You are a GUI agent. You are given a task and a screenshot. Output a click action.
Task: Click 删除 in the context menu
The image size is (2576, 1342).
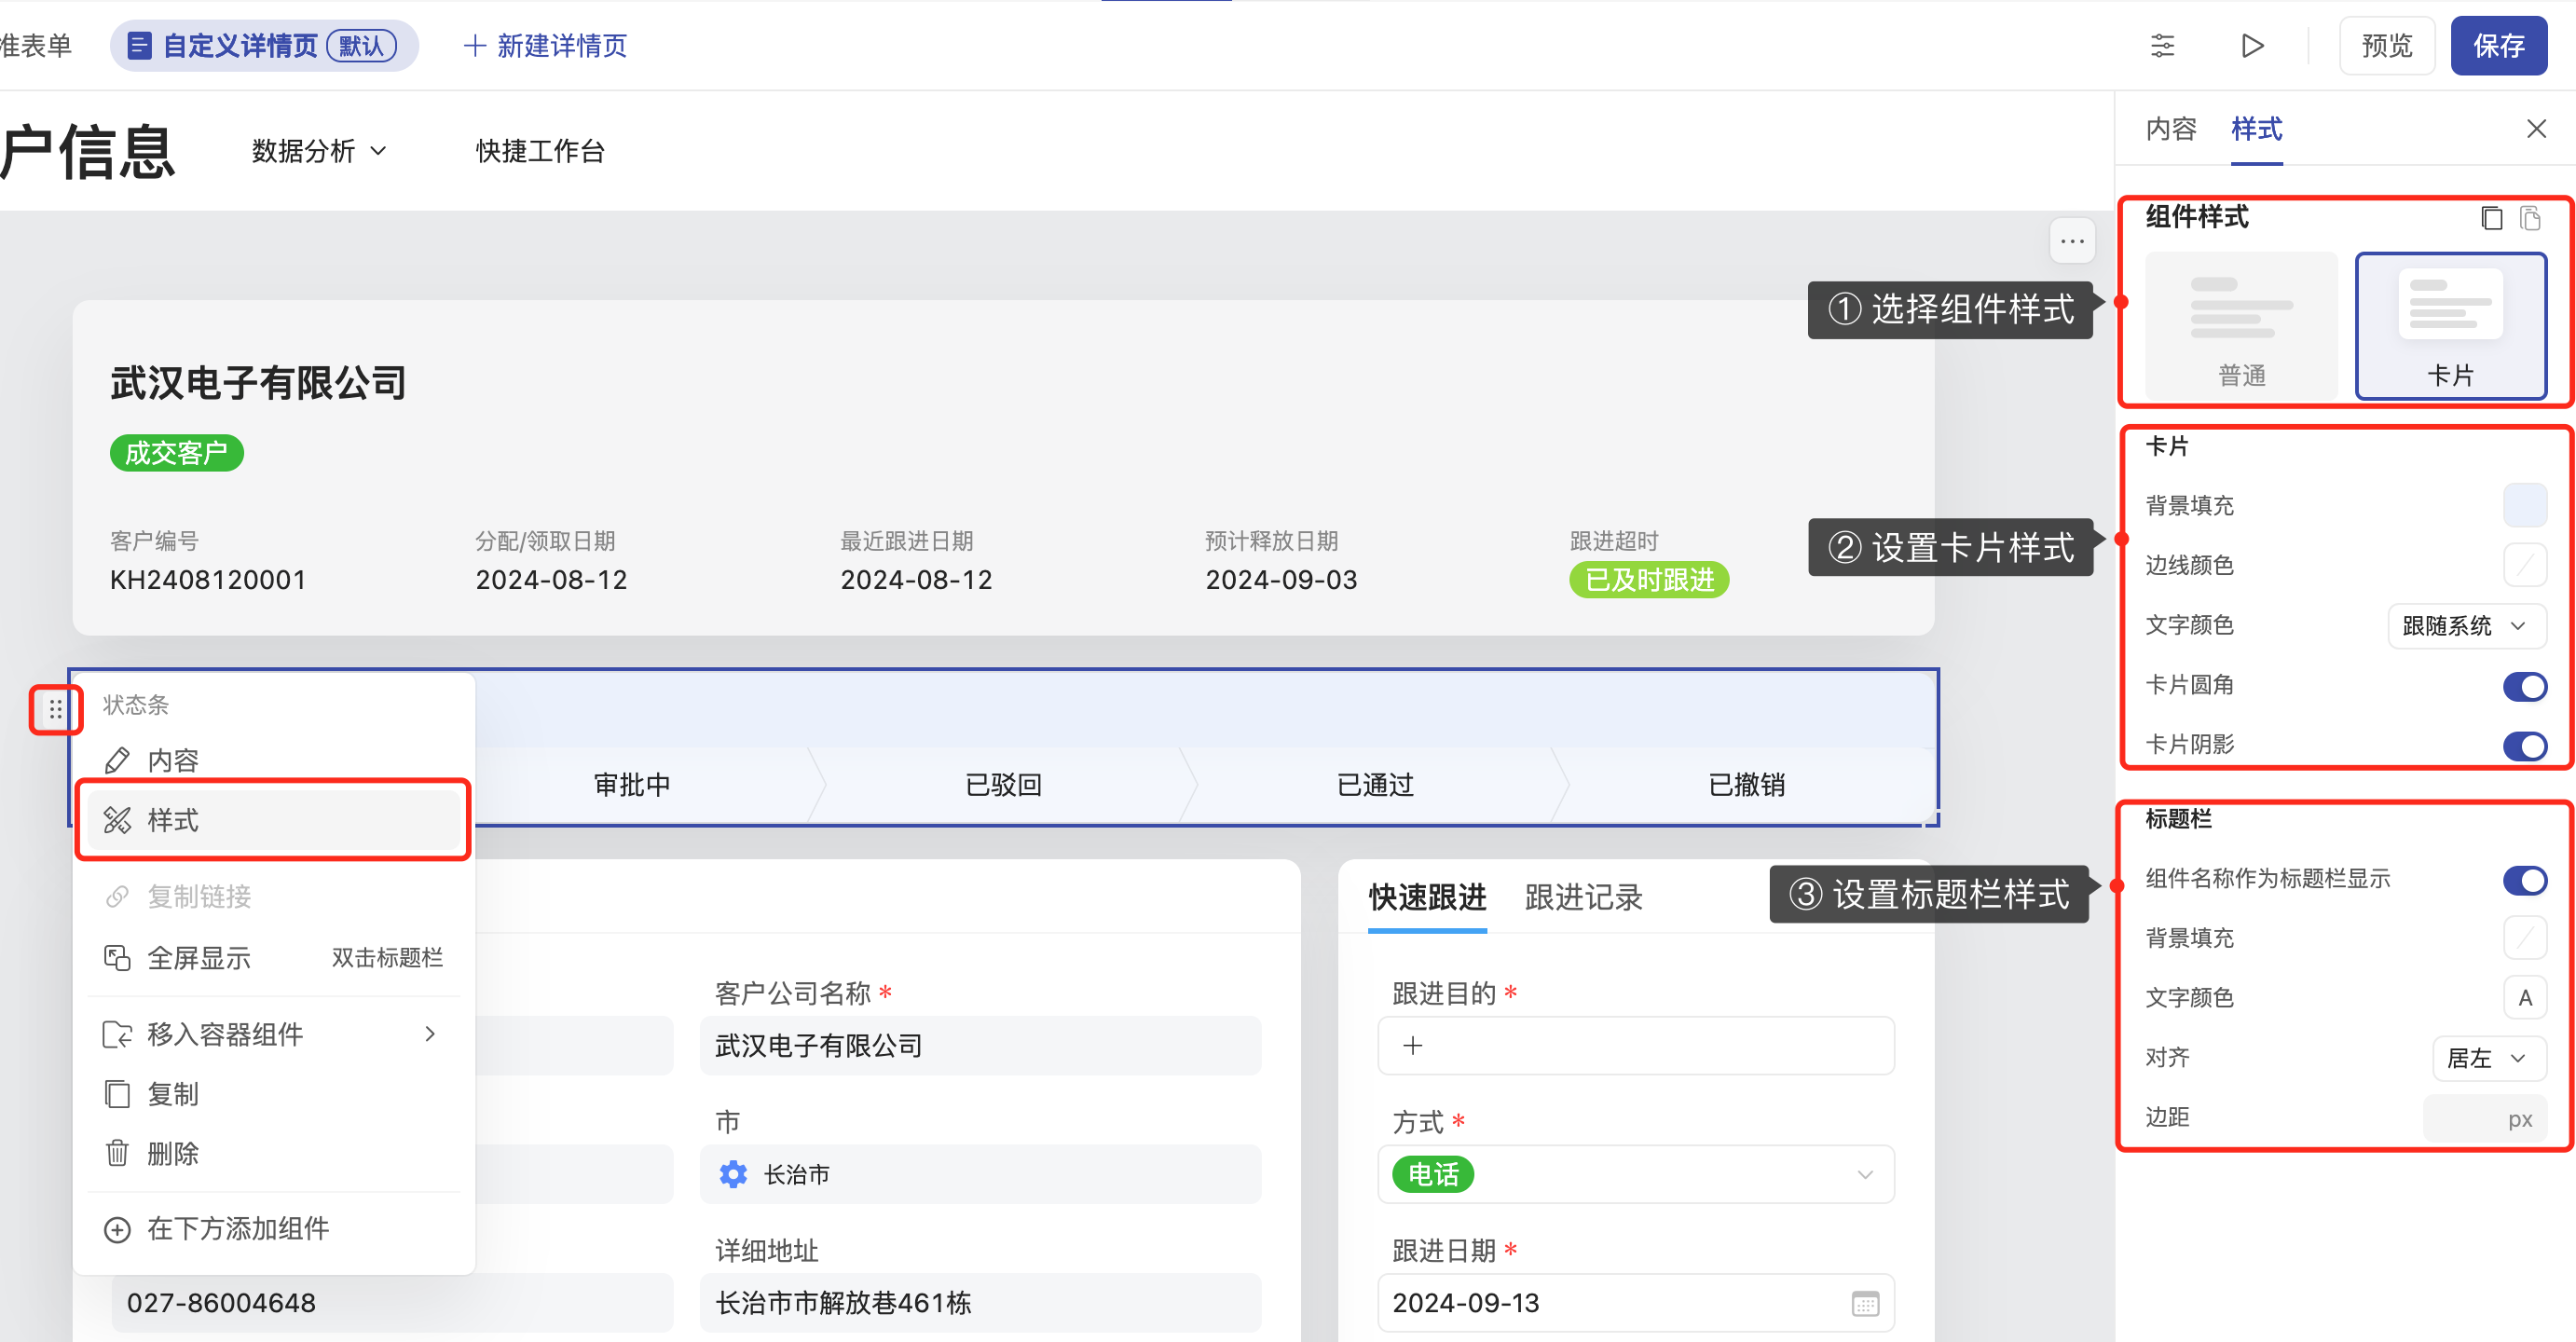coord(273,1154)
